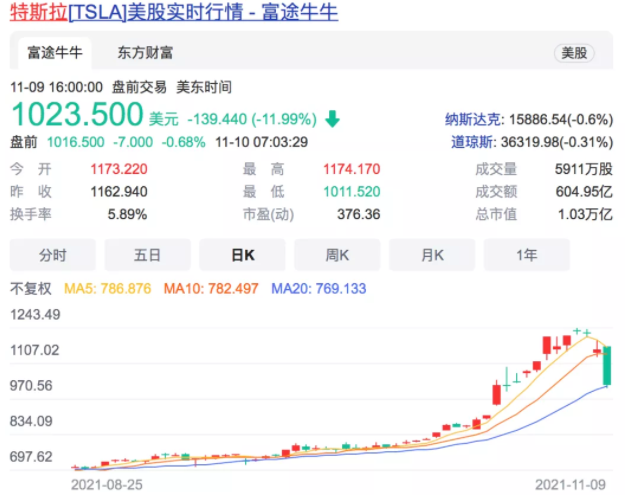Viewport: 627px width, 496px height.
Task: Click the 今开 value 1173.220
Action: [x=119, y=169]
